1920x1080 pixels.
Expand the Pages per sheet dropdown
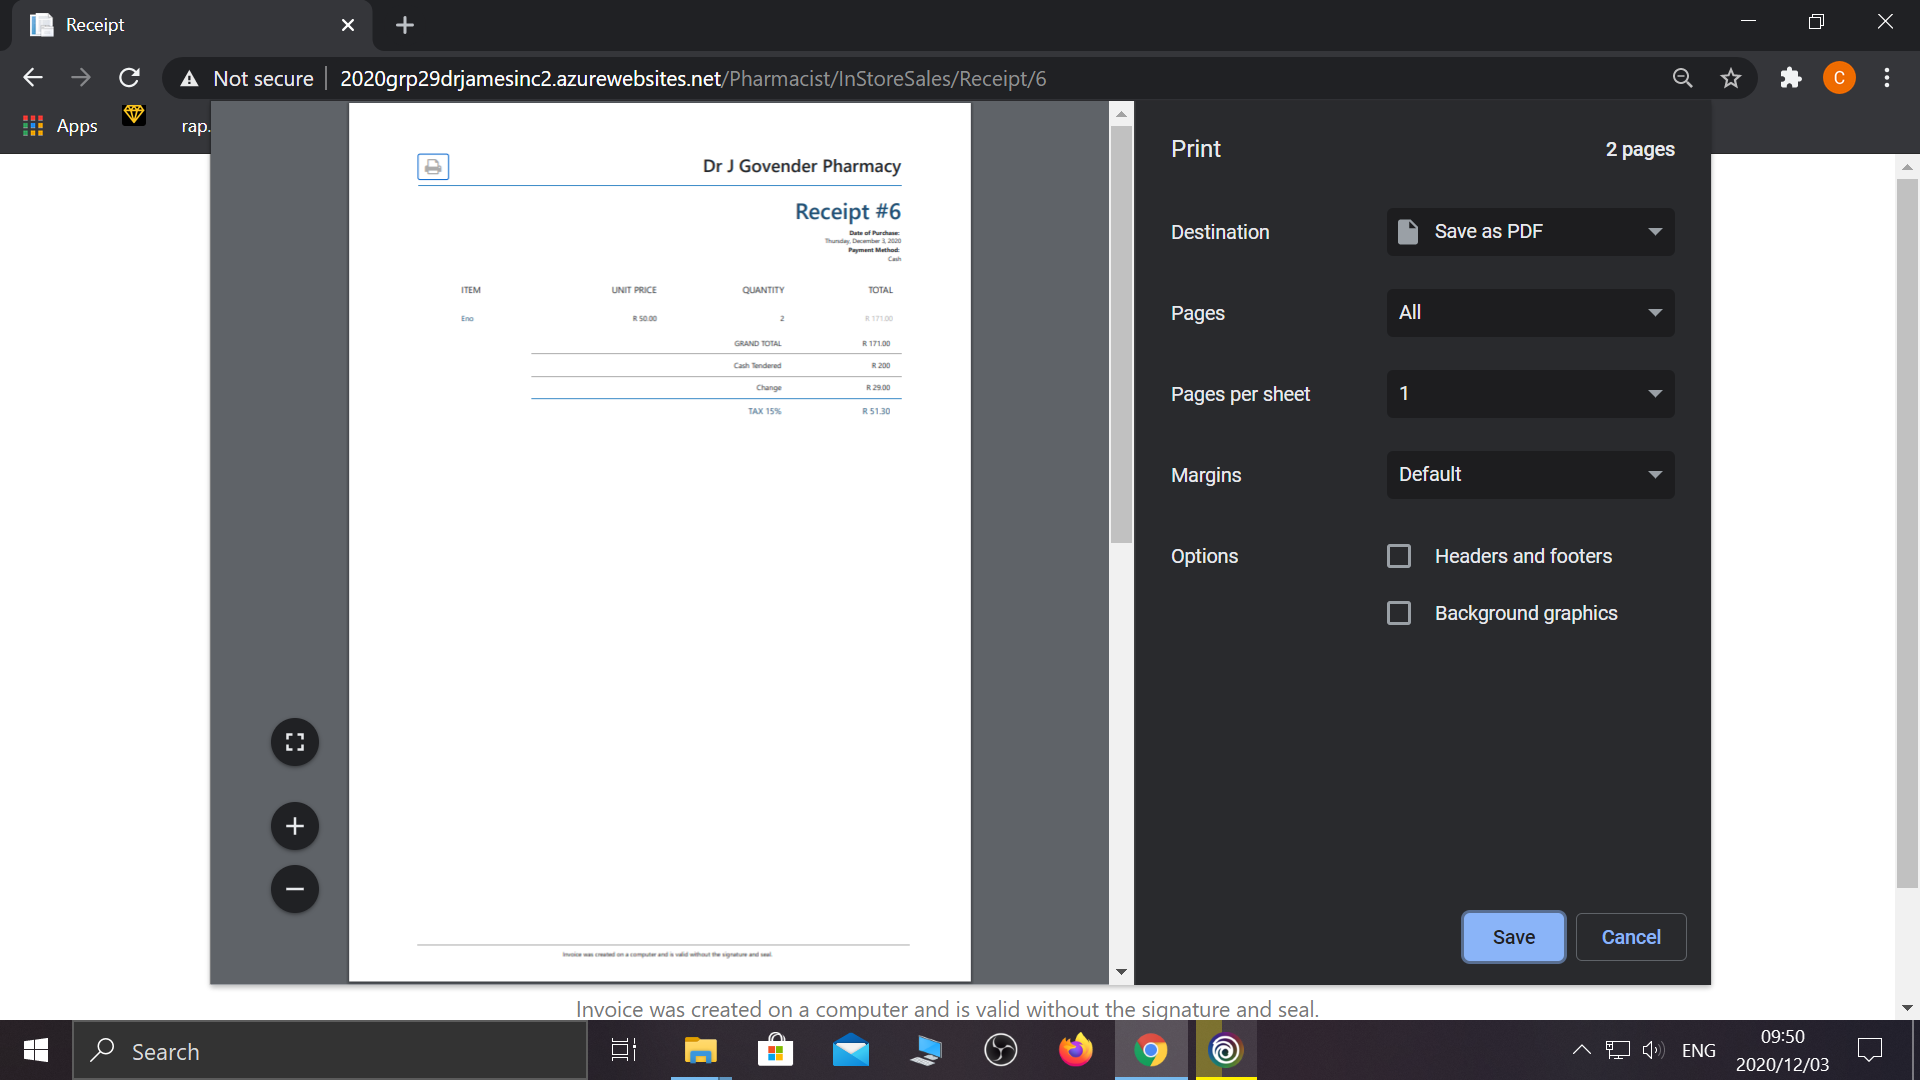coord(1530,394)
